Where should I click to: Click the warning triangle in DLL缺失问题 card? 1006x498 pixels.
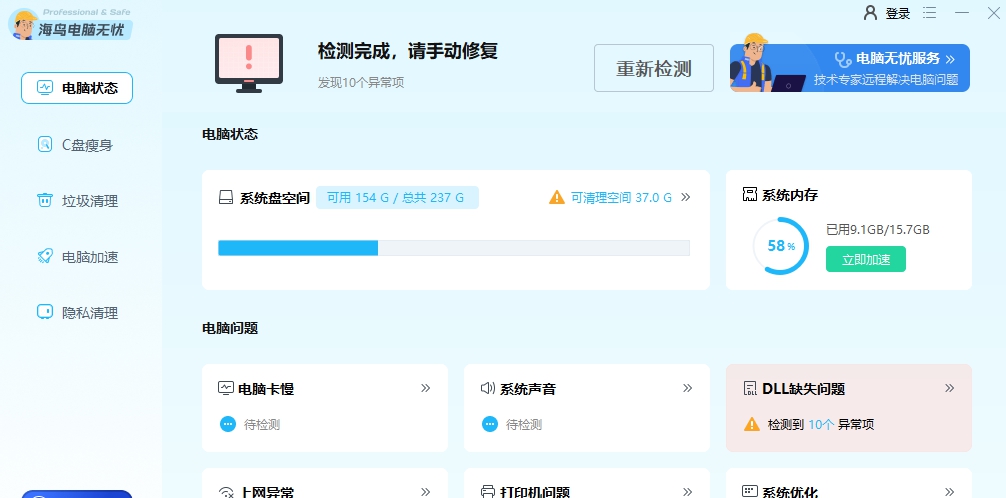point(752,424)
